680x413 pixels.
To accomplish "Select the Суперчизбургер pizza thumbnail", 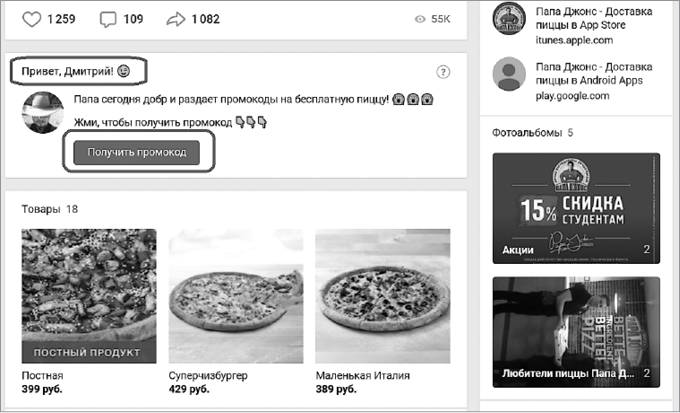I will (x=236, y=296).
